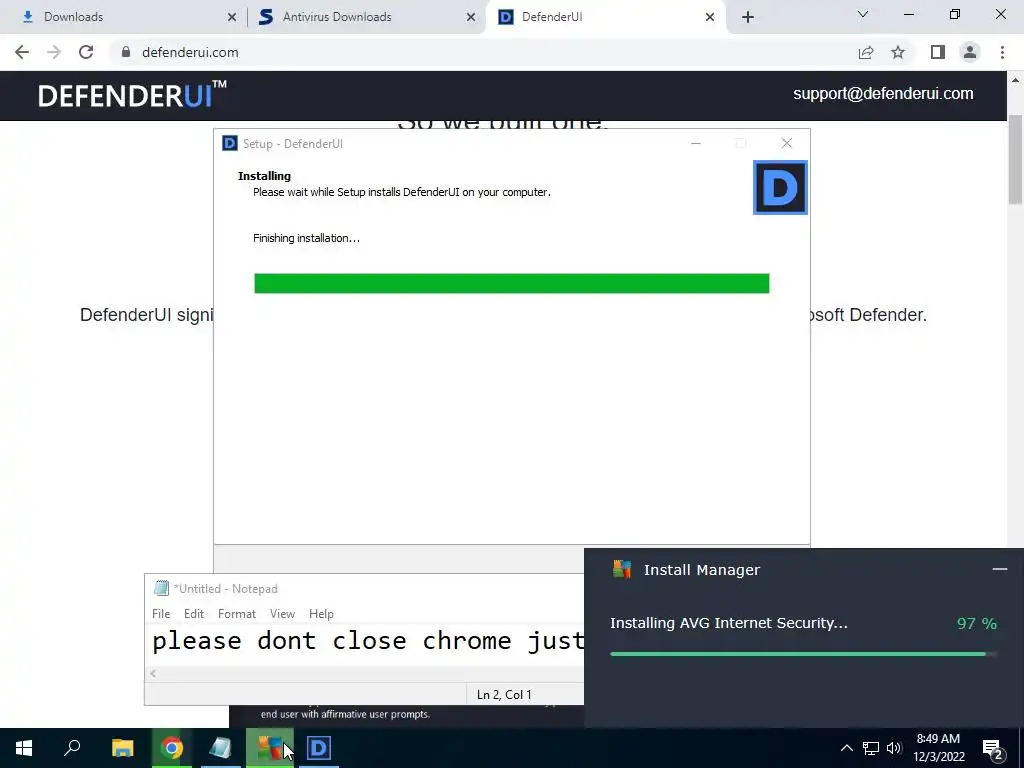Click 'Finishing installation...' status text

pos(306,238)
